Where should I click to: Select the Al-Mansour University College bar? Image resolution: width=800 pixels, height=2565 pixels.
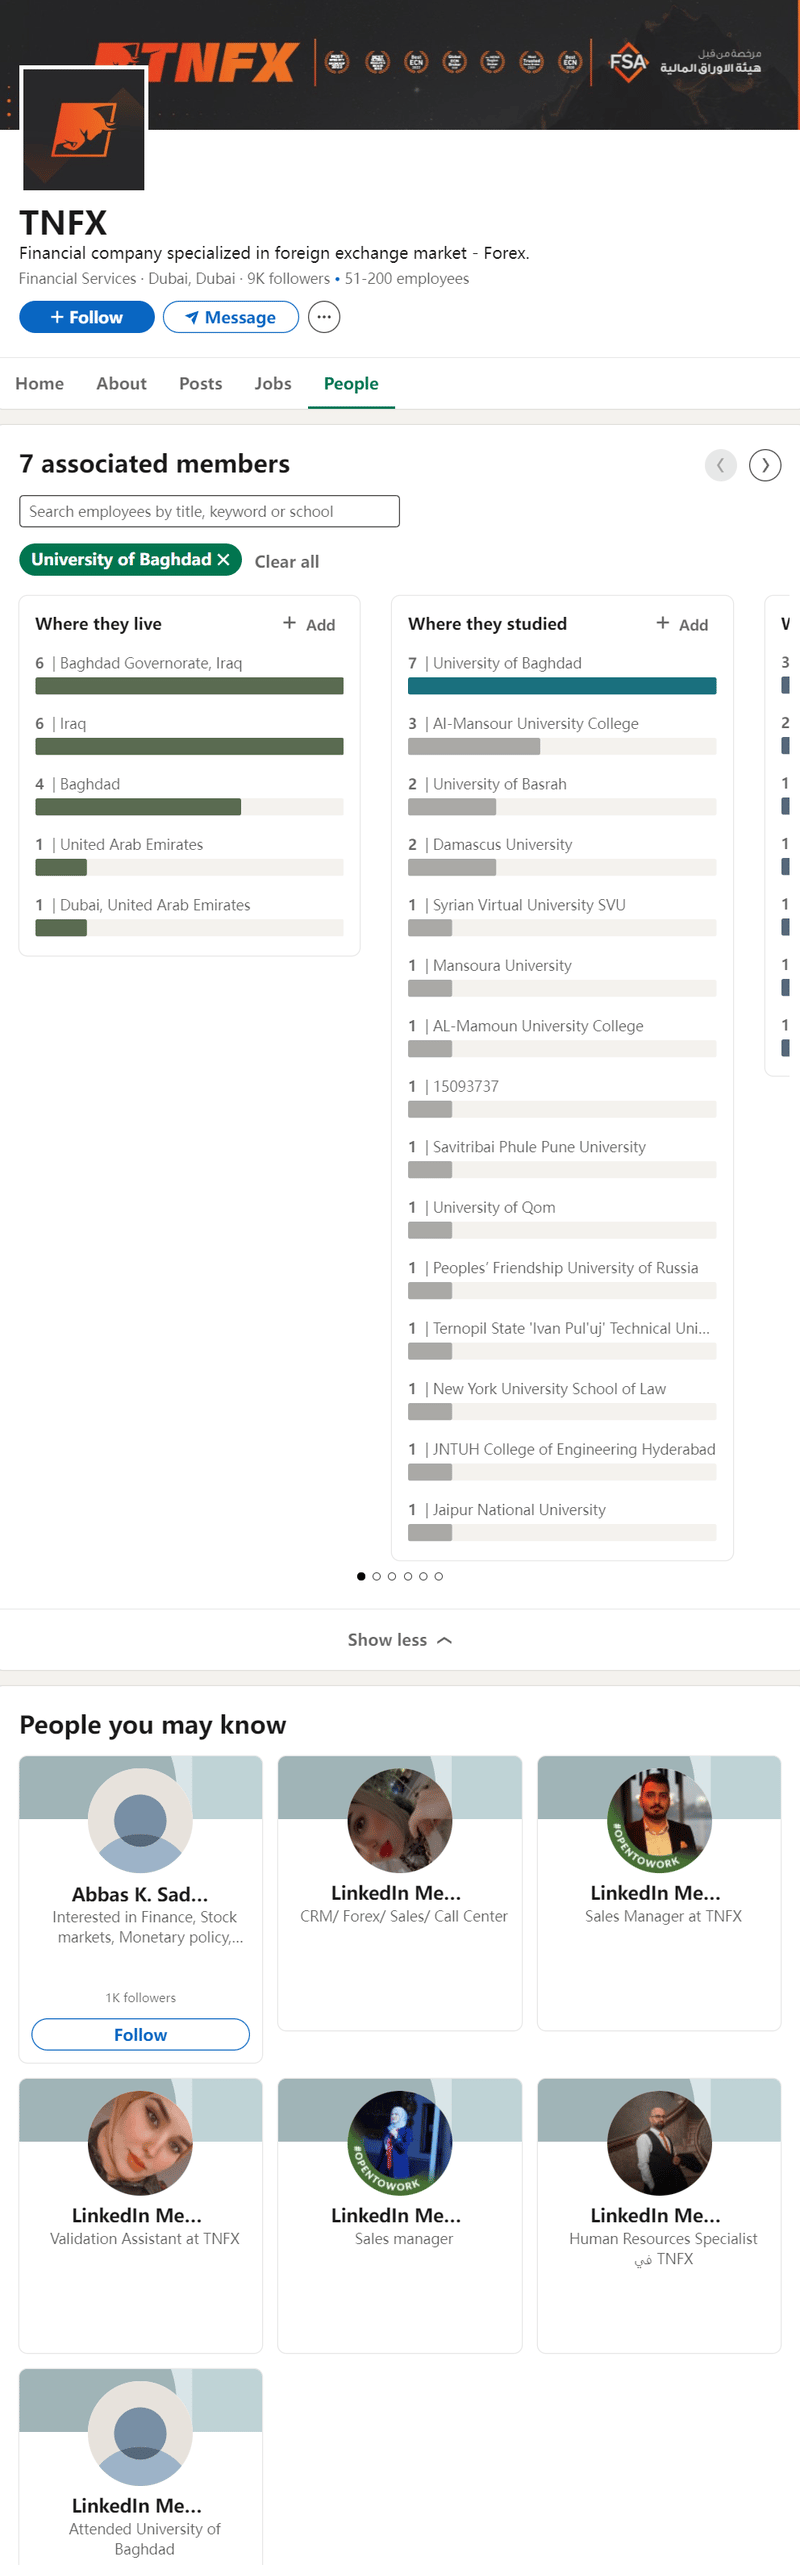click(562, 746)
